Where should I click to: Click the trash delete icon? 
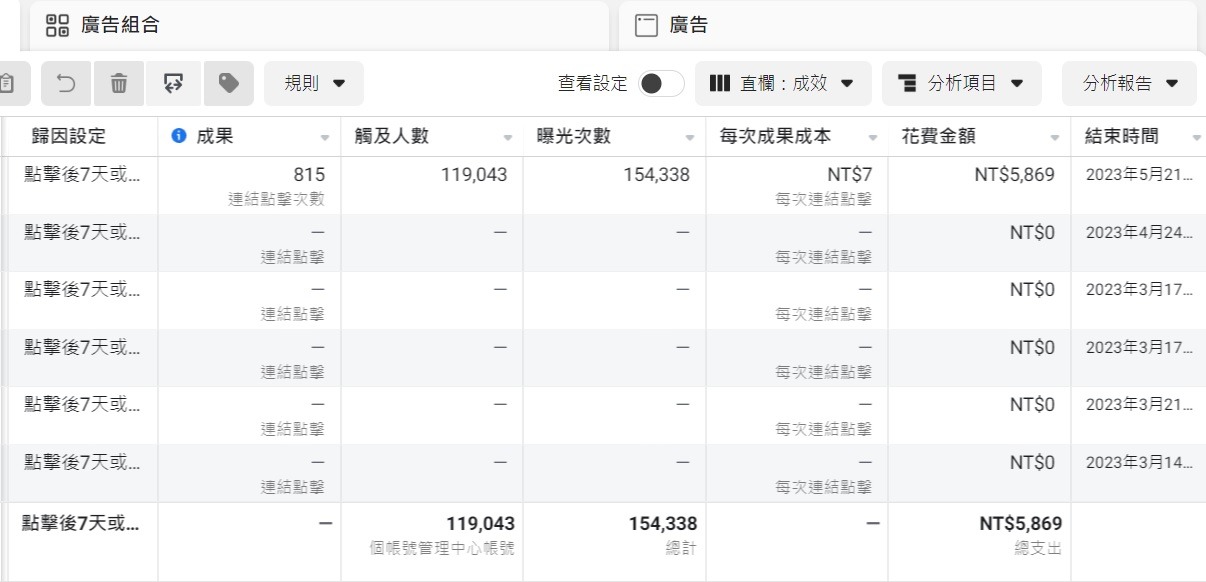[119, 84]
